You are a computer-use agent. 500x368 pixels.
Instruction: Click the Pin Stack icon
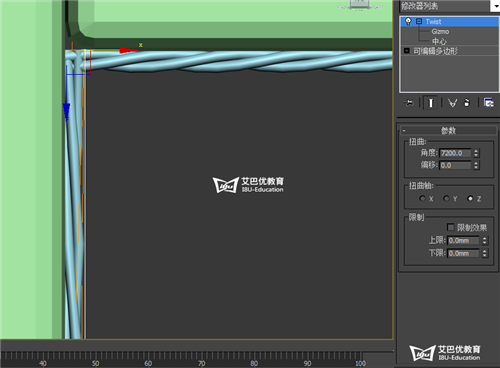click(x=409, y=103)
